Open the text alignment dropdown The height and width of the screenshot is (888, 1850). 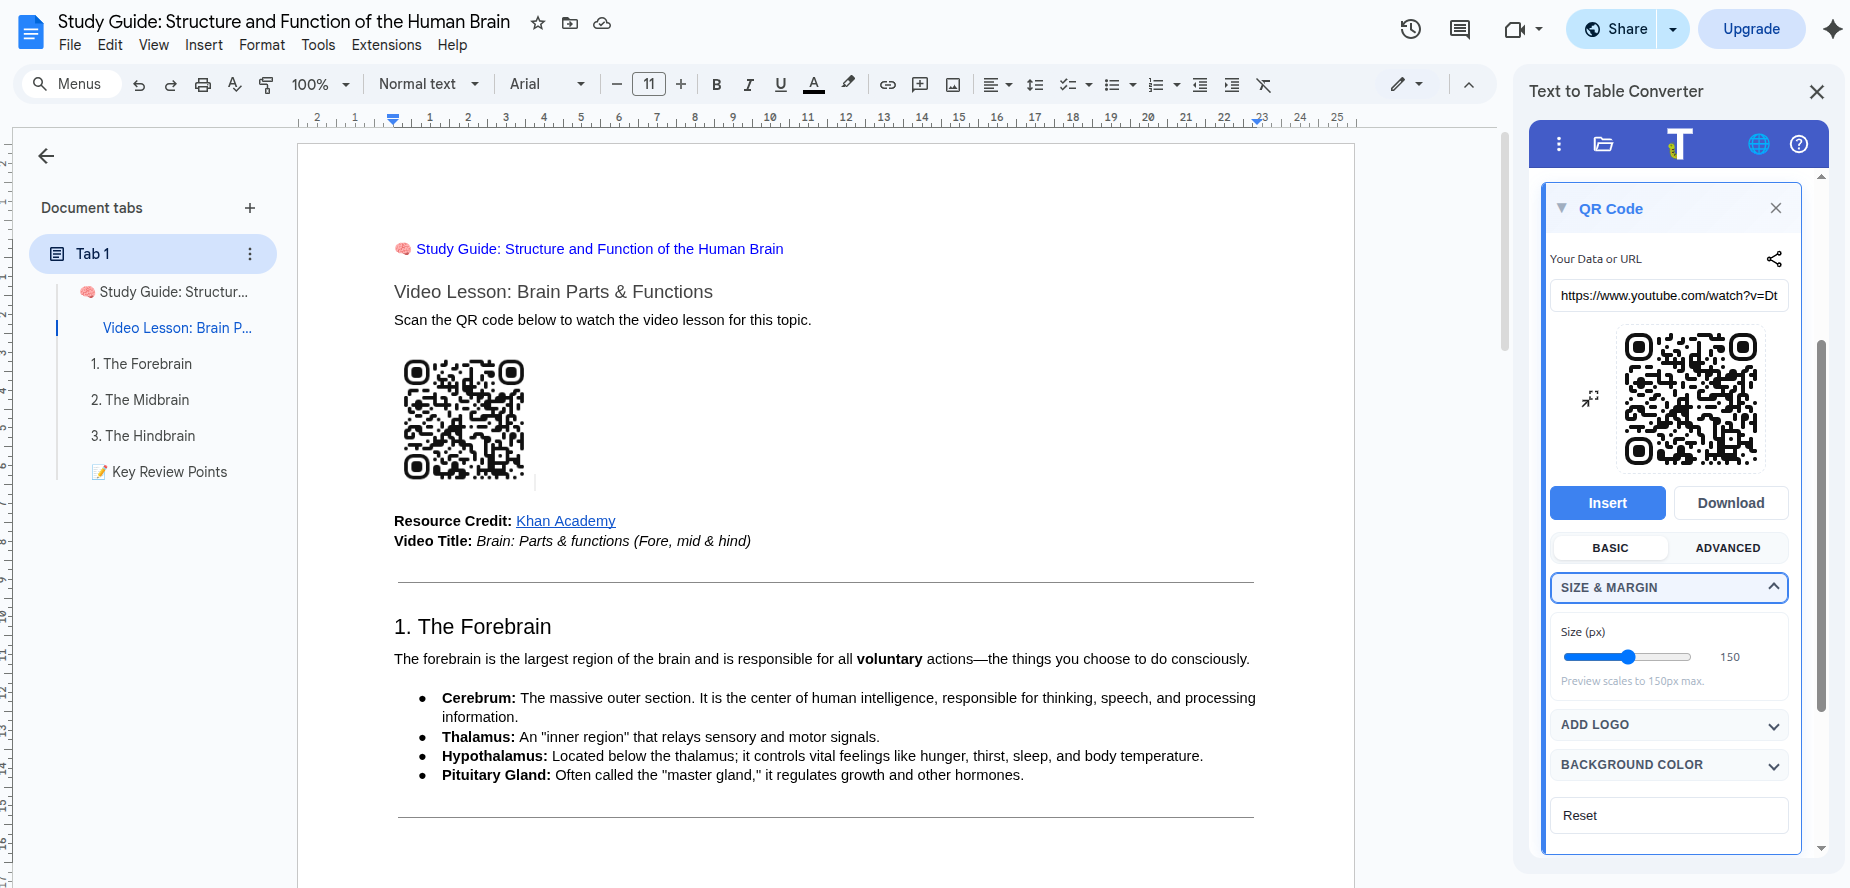(998, 85)
